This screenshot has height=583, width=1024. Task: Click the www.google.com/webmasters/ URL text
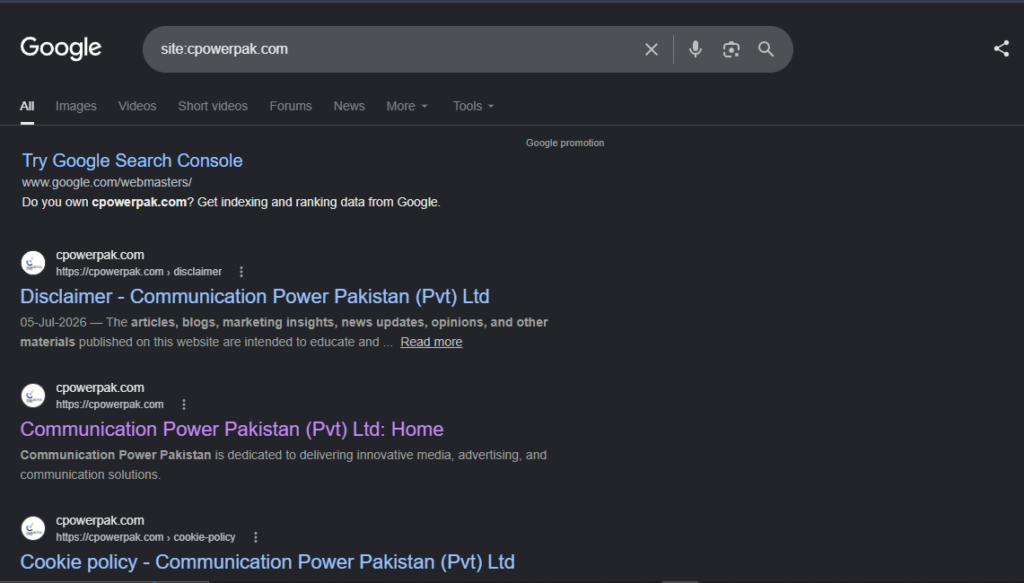[107, 182]
